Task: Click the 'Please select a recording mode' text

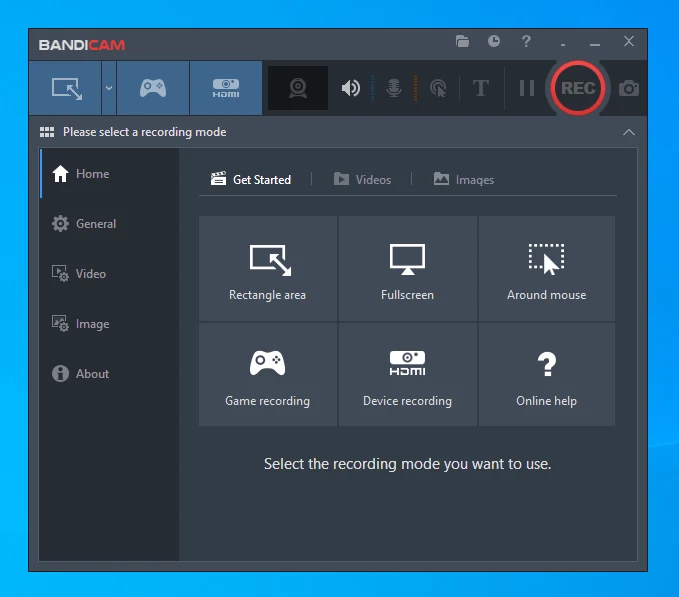Action: click(145, 132)
